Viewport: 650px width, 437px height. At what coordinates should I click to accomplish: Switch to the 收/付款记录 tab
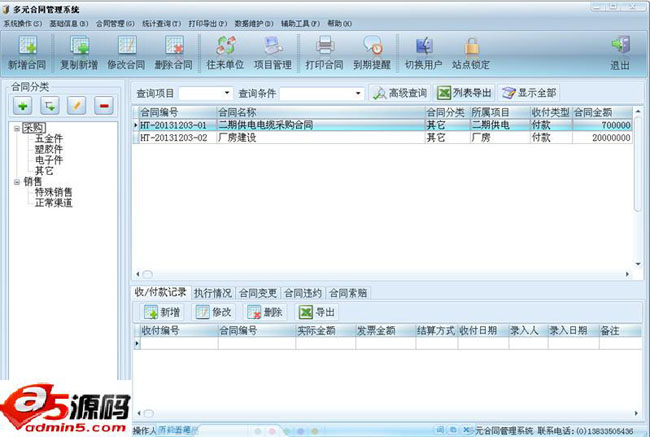pos(160,292)
